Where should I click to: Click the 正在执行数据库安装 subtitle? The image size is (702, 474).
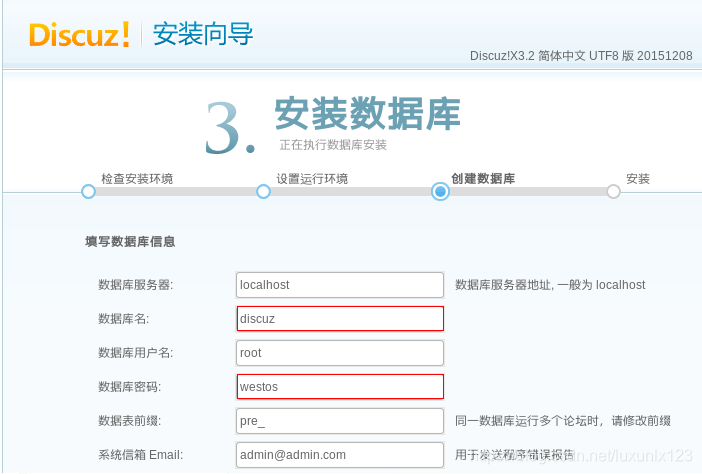click(x=333, y=145)
